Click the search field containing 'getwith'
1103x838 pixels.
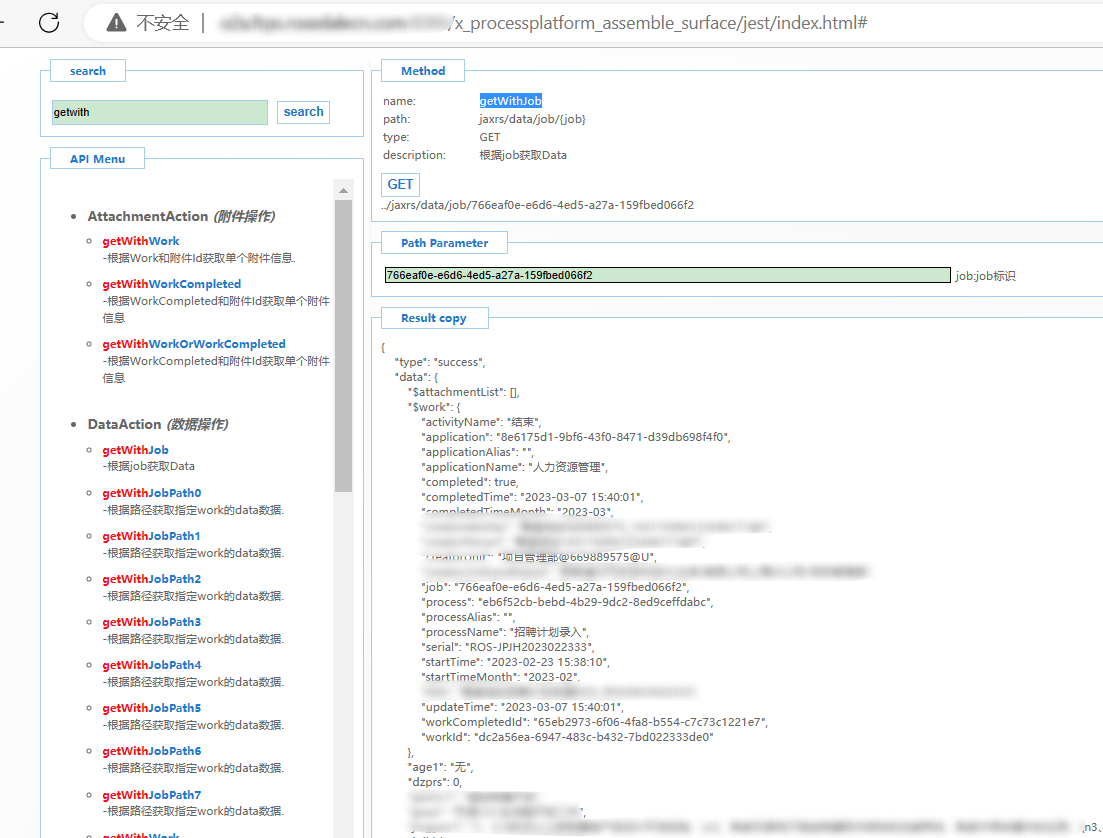click(160, 112)
